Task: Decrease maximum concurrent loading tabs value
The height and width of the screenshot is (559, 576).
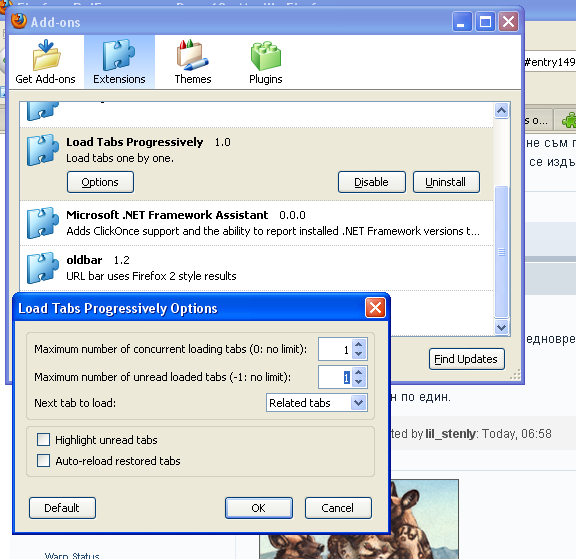Action: pos(359,354)
